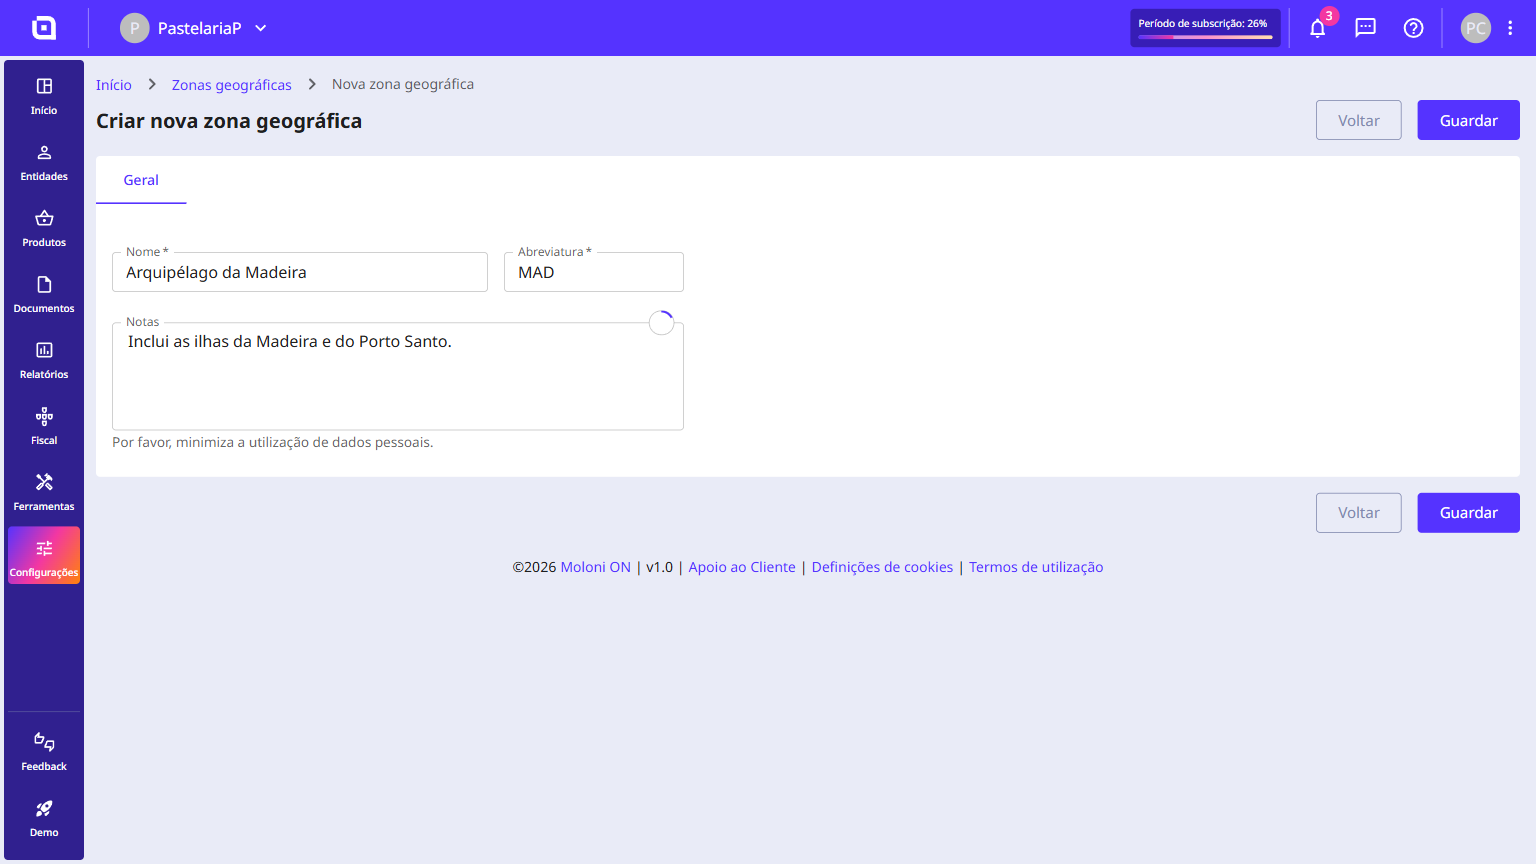Open the notifications bell

pos(1318,28)
